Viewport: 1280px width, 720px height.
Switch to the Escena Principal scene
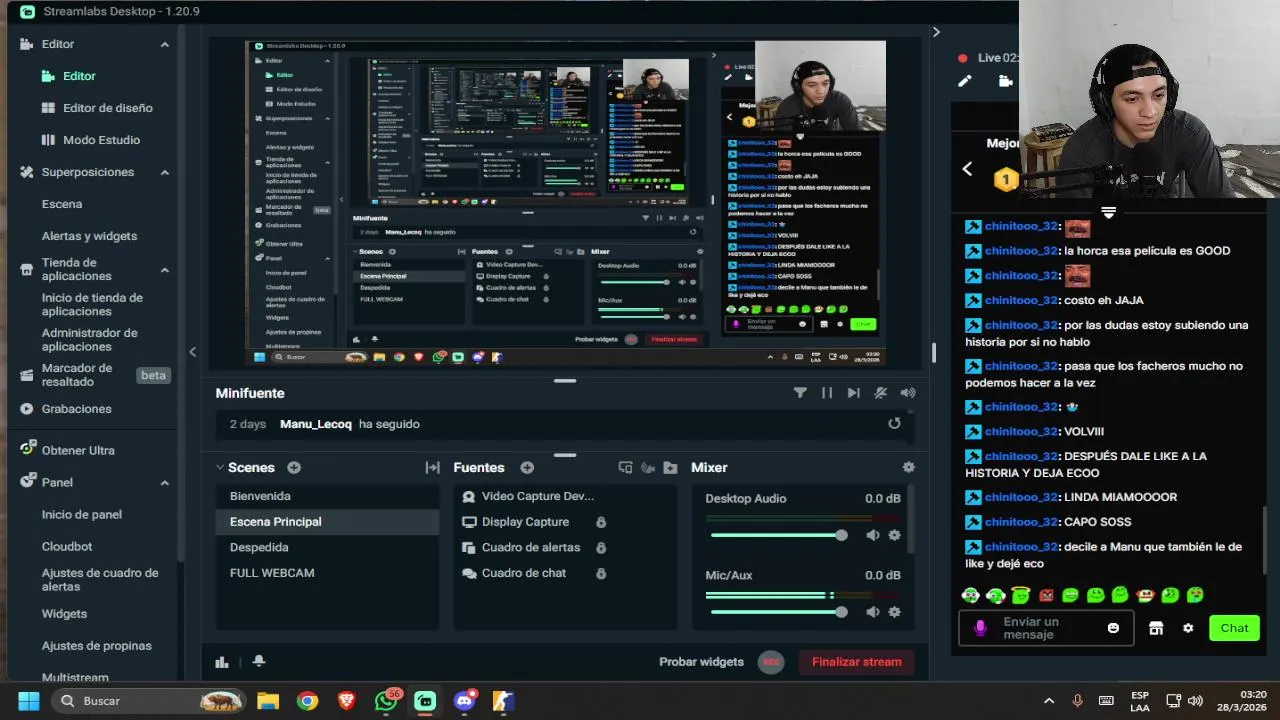(327, 522)
